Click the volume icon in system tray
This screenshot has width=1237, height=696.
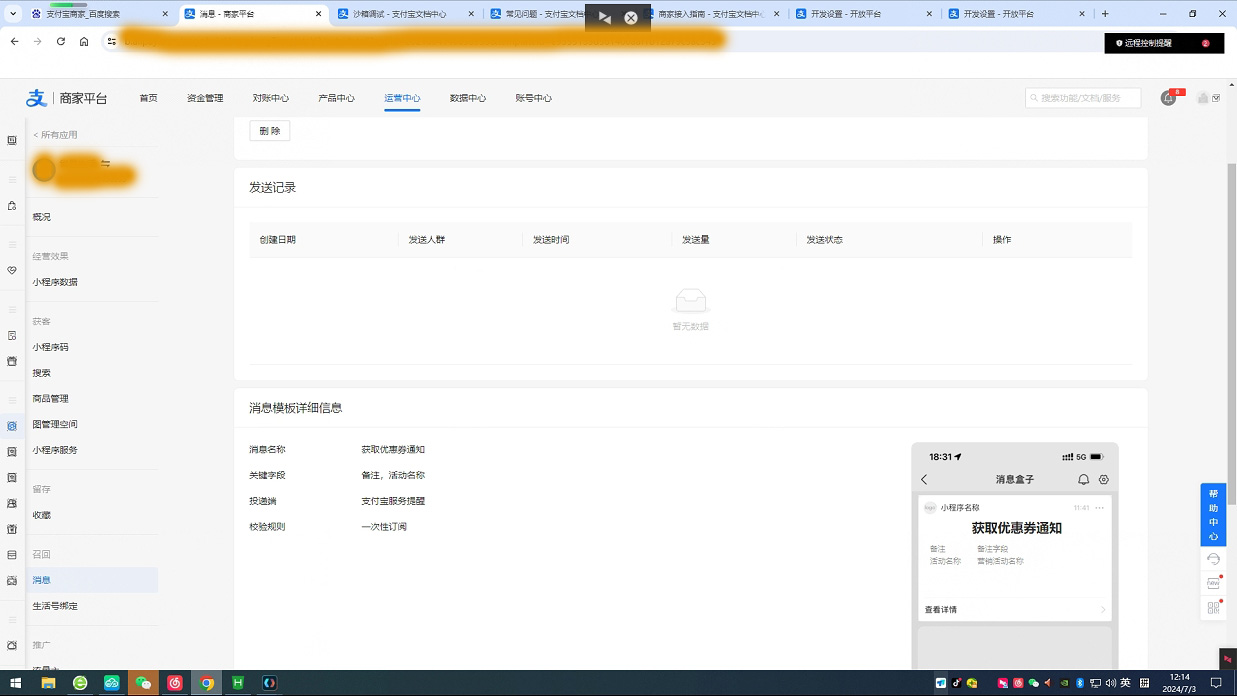[1110, 683]
